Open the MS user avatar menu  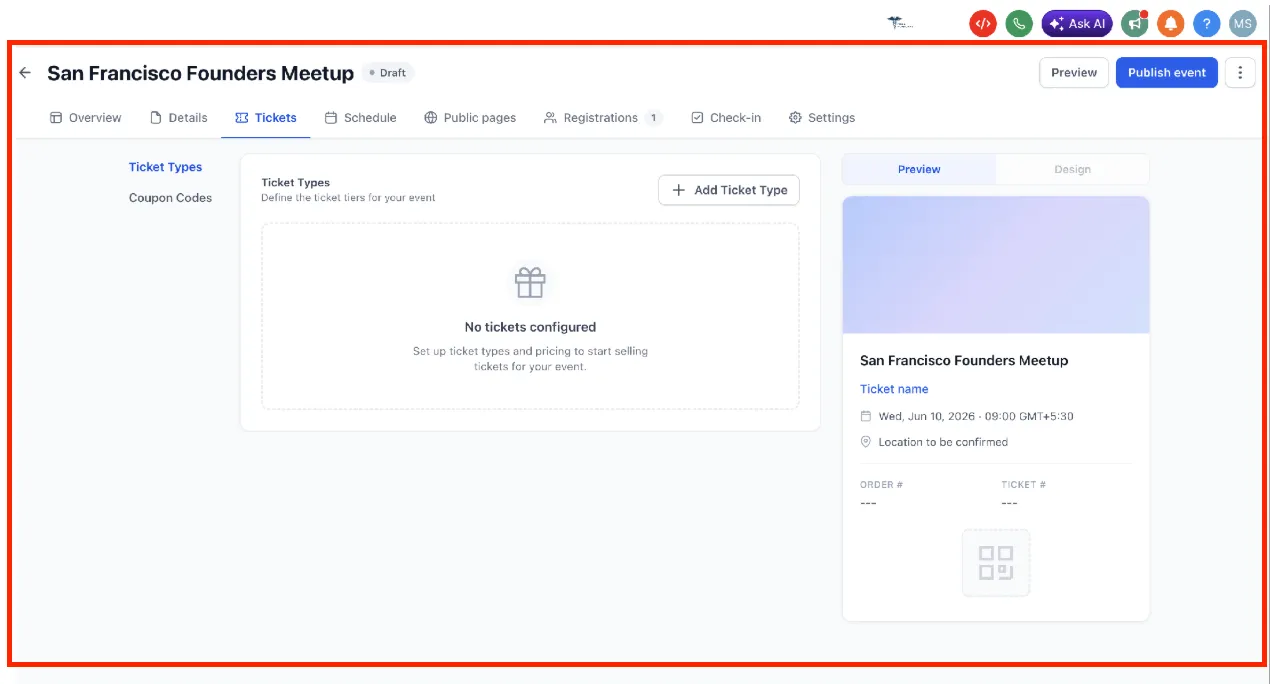(1243, 24)
